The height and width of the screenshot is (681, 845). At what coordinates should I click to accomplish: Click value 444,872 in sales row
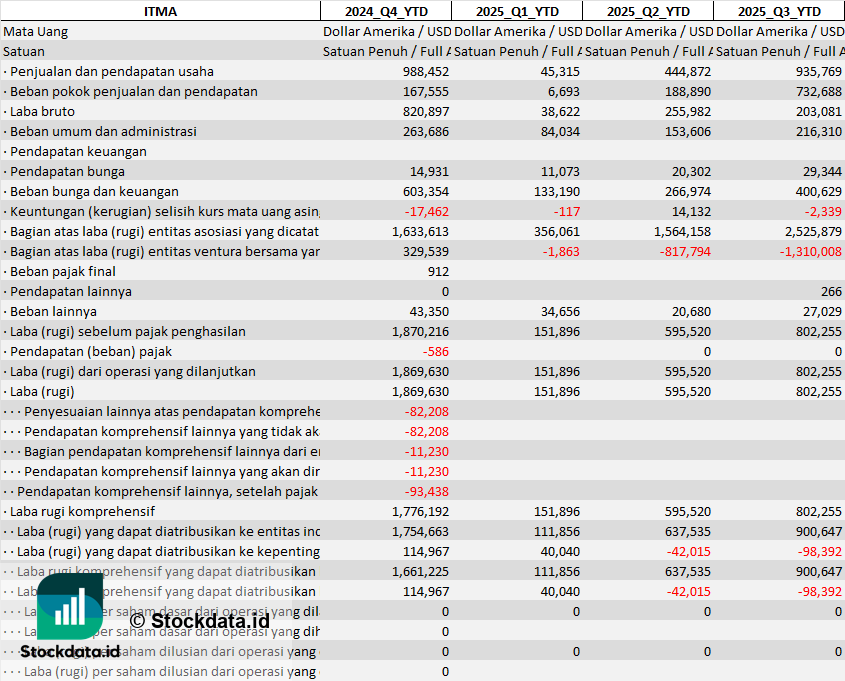(x=688, y=72)
